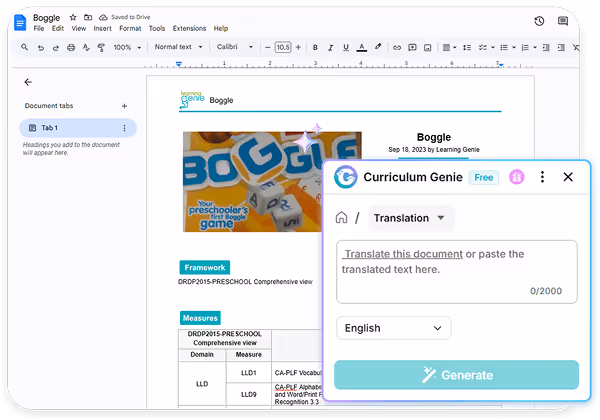Open the Tools menu
The width and height of the screenshot is (600, 420).
click(157, 28)
